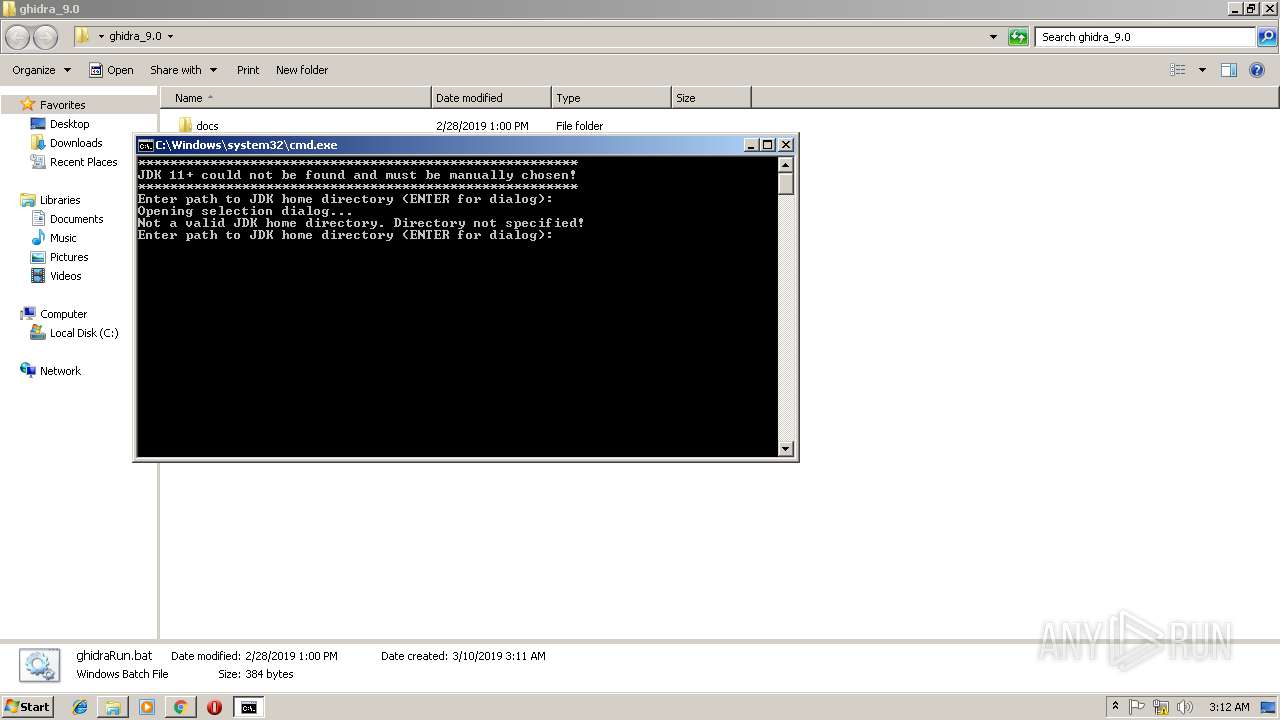The height and width of the screenshot is (720, 1280).
Task: Click Windows Explorer taskbar icon
Action: pos(113,707)
